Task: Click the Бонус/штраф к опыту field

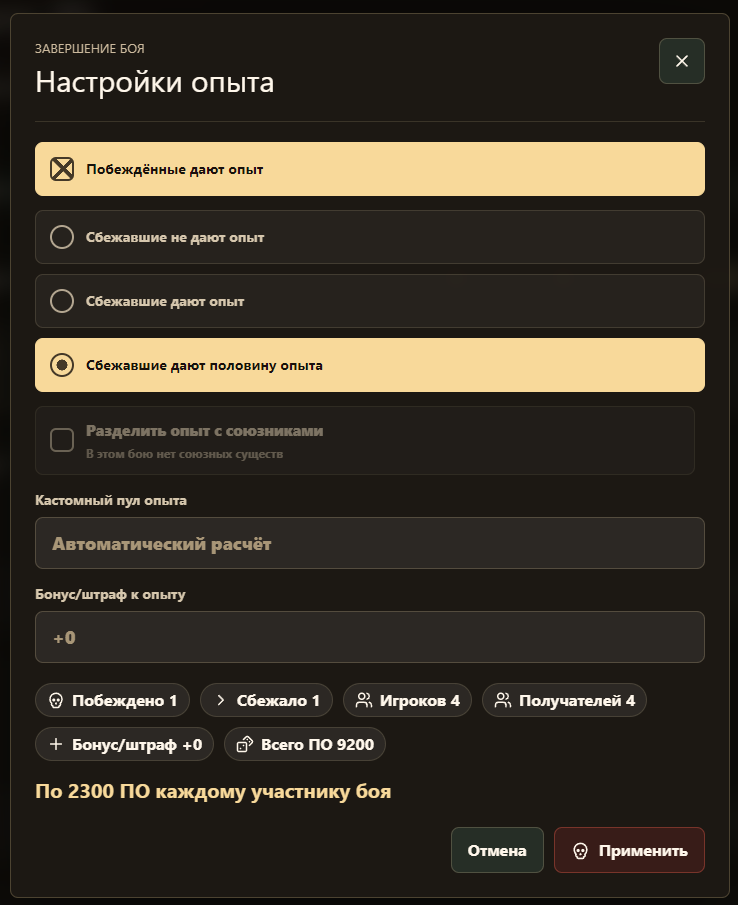Action: pos(370,637)
